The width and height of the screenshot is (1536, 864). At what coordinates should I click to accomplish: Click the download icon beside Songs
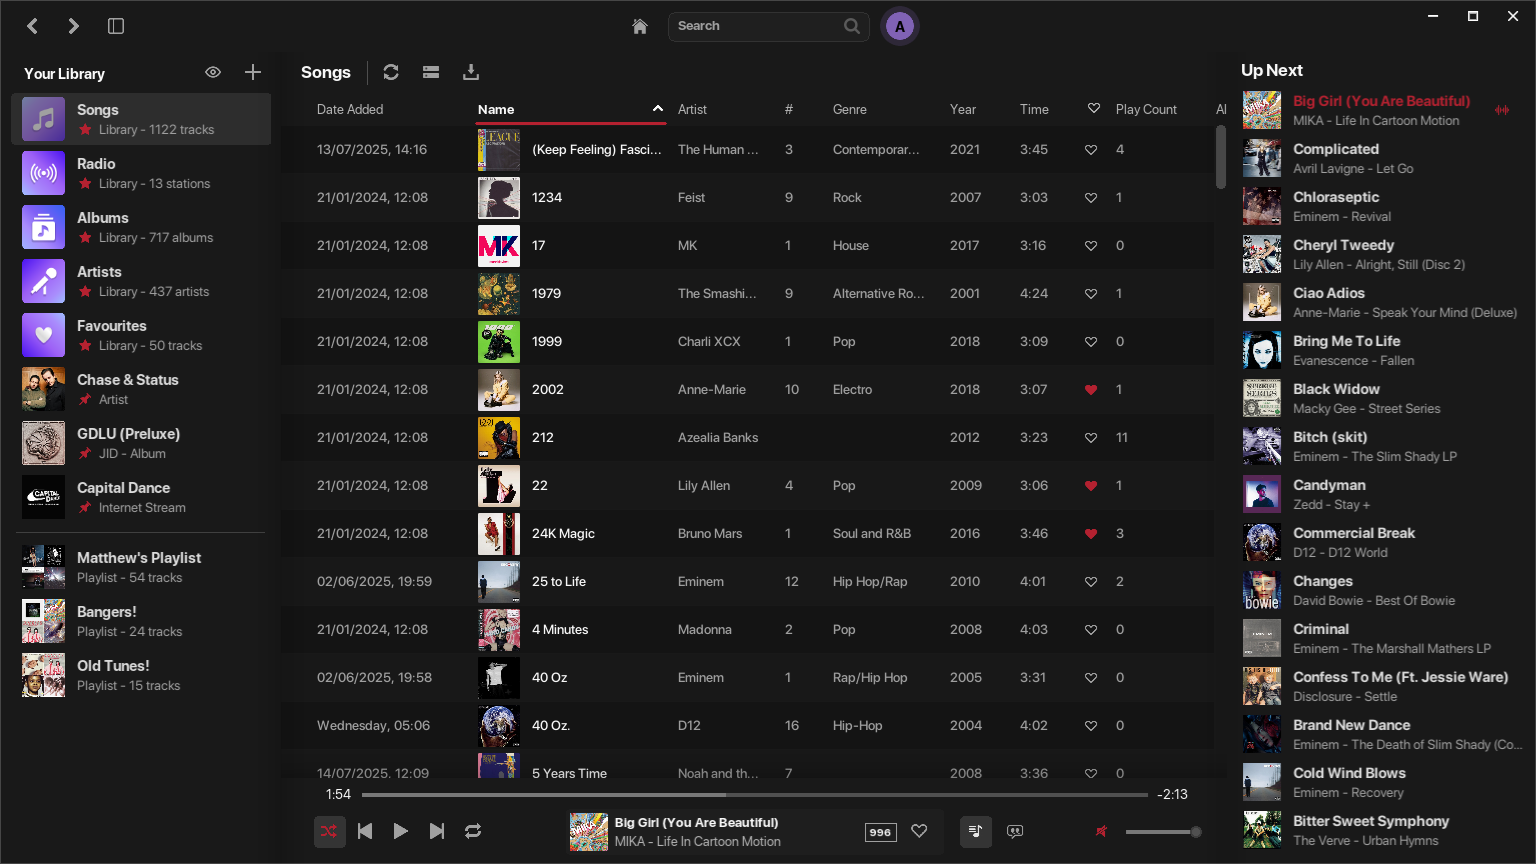pos(471,72)
